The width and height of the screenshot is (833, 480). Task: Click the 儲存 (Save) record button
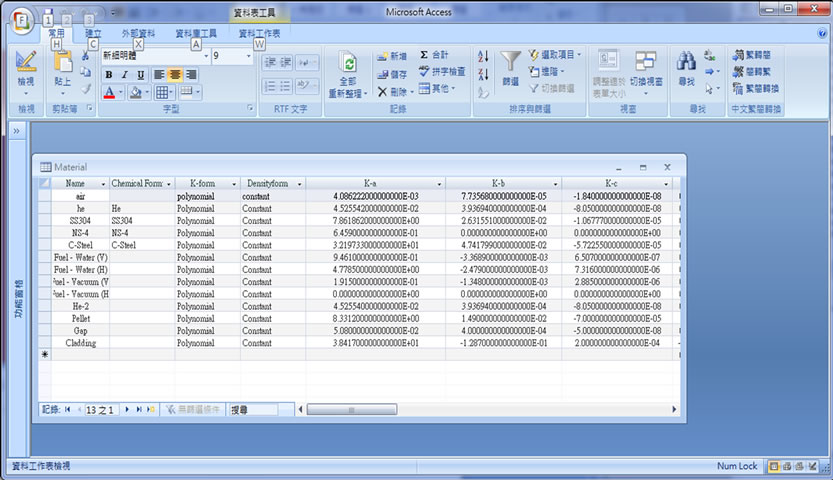393,73
